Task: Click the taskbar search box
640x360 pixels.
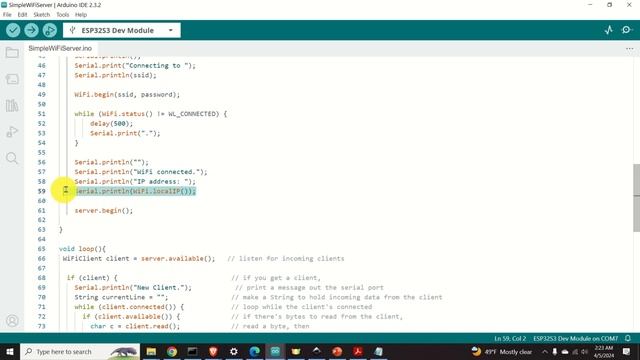Action: [x=80, y=351]
